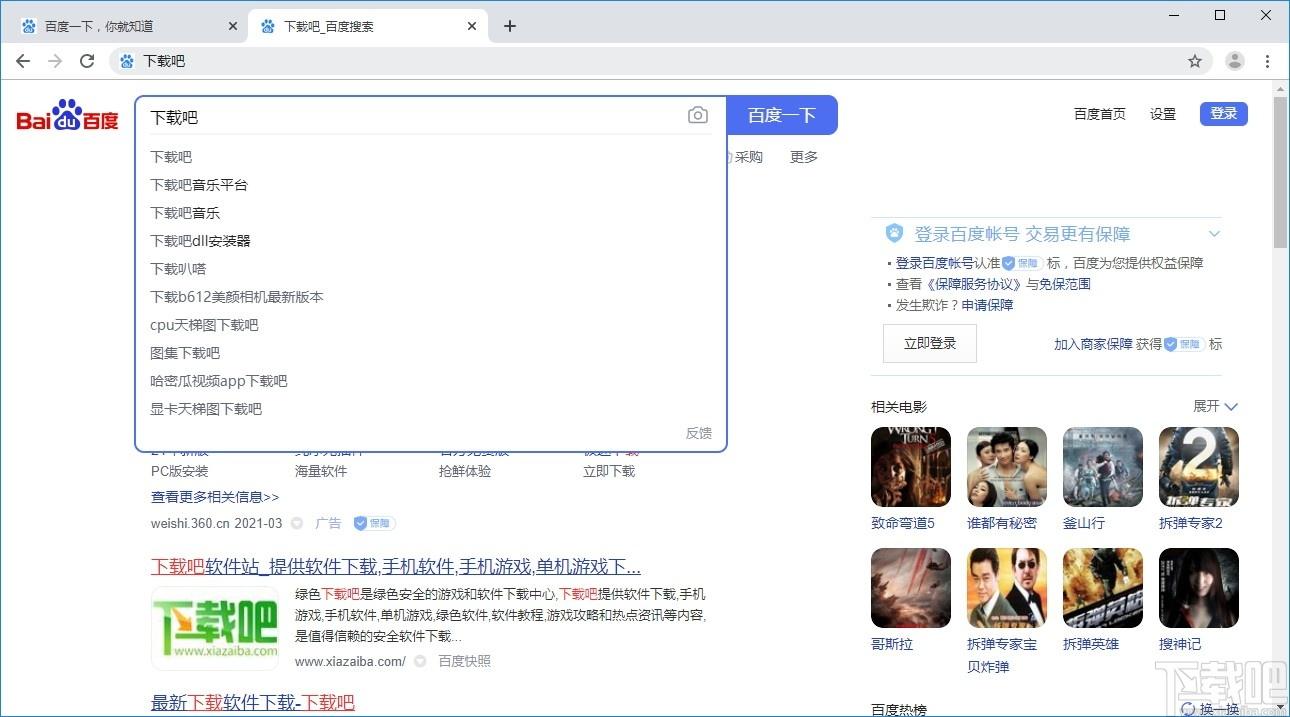Close the 下载吧_百度搜索 tab

pyautogui.click(x=472, y=26)
